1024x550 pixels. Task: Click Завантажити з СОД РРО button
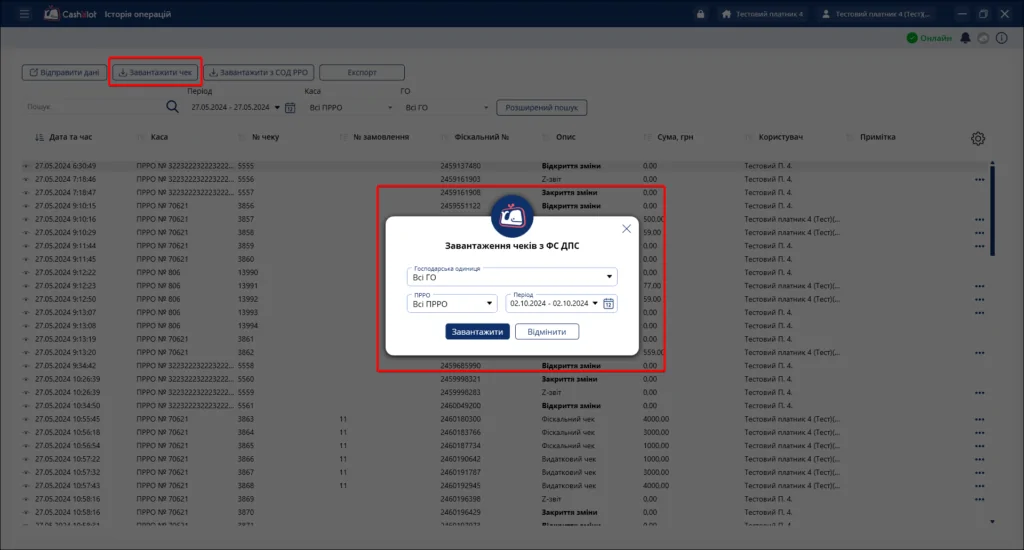(259, 73)
